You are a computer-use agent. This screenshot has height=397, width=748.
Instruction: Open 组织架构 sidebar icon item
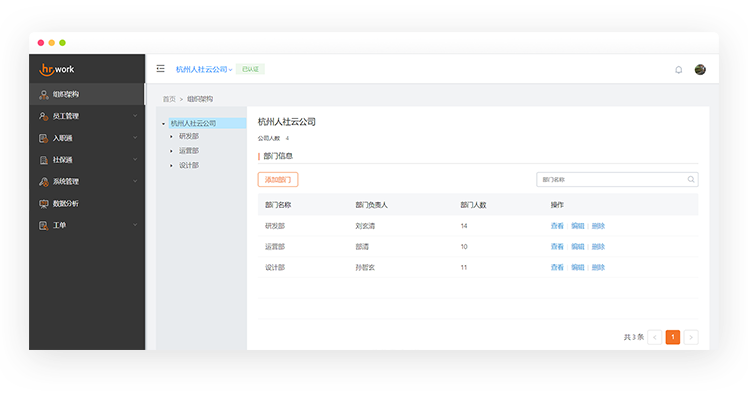pos(44,94)
